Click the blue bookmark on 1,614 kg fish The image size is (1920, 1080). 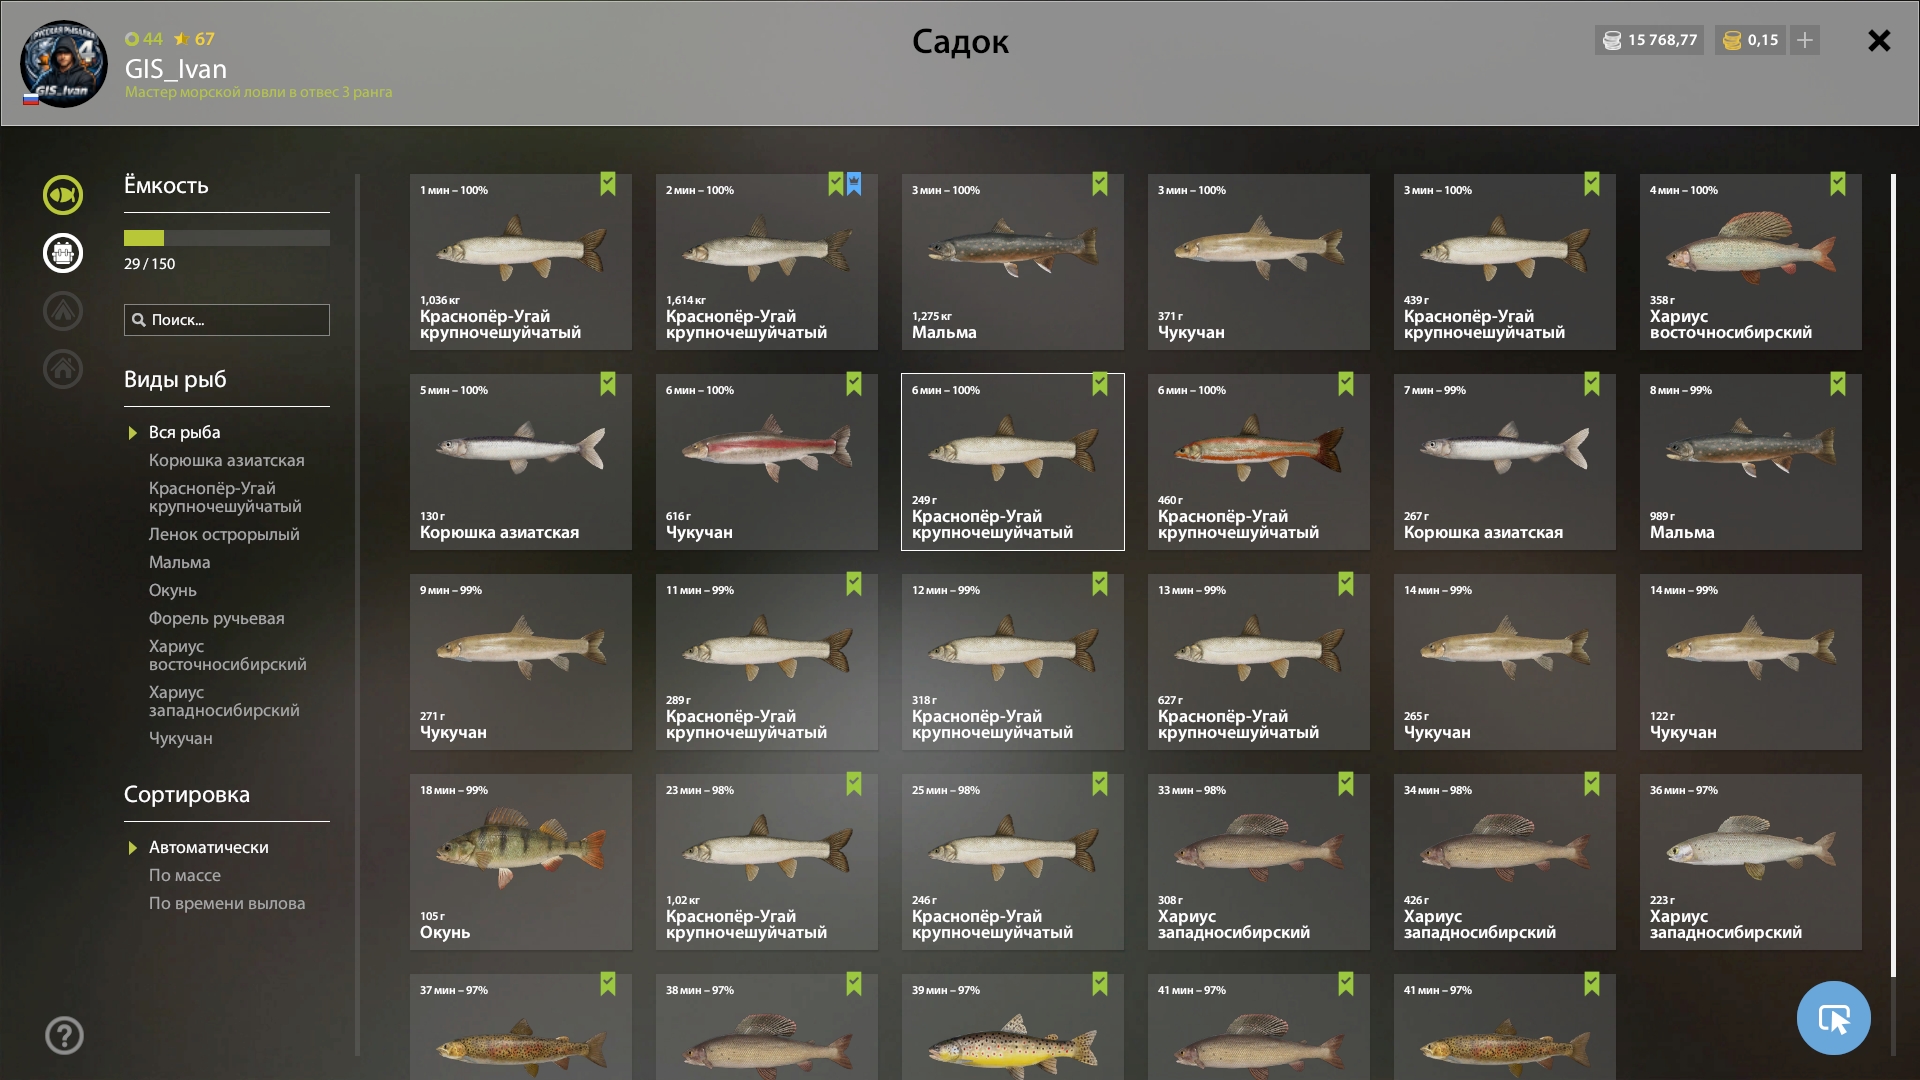click(854, 184)
